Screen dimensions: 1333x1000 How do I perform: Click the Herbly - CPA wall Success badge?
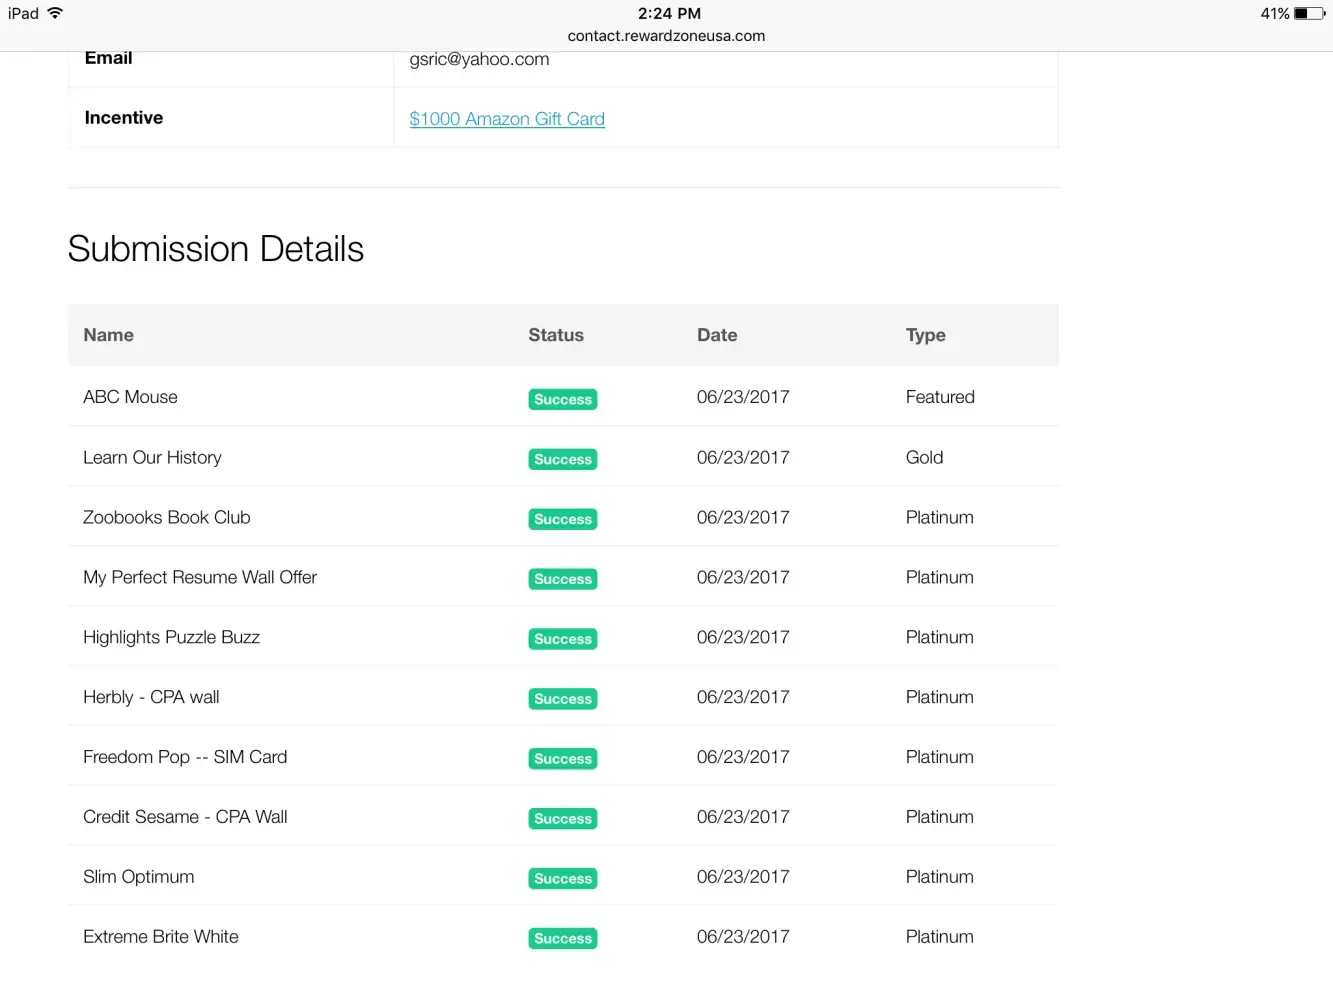click(563, 699)
